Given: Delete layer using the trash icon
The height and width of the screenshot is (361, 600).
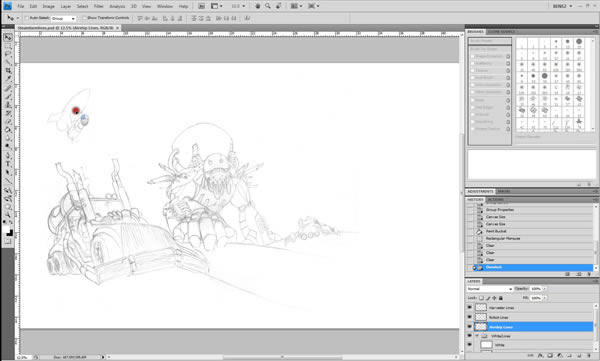Looking at the screenshot, I should click(x=589, y=356).
